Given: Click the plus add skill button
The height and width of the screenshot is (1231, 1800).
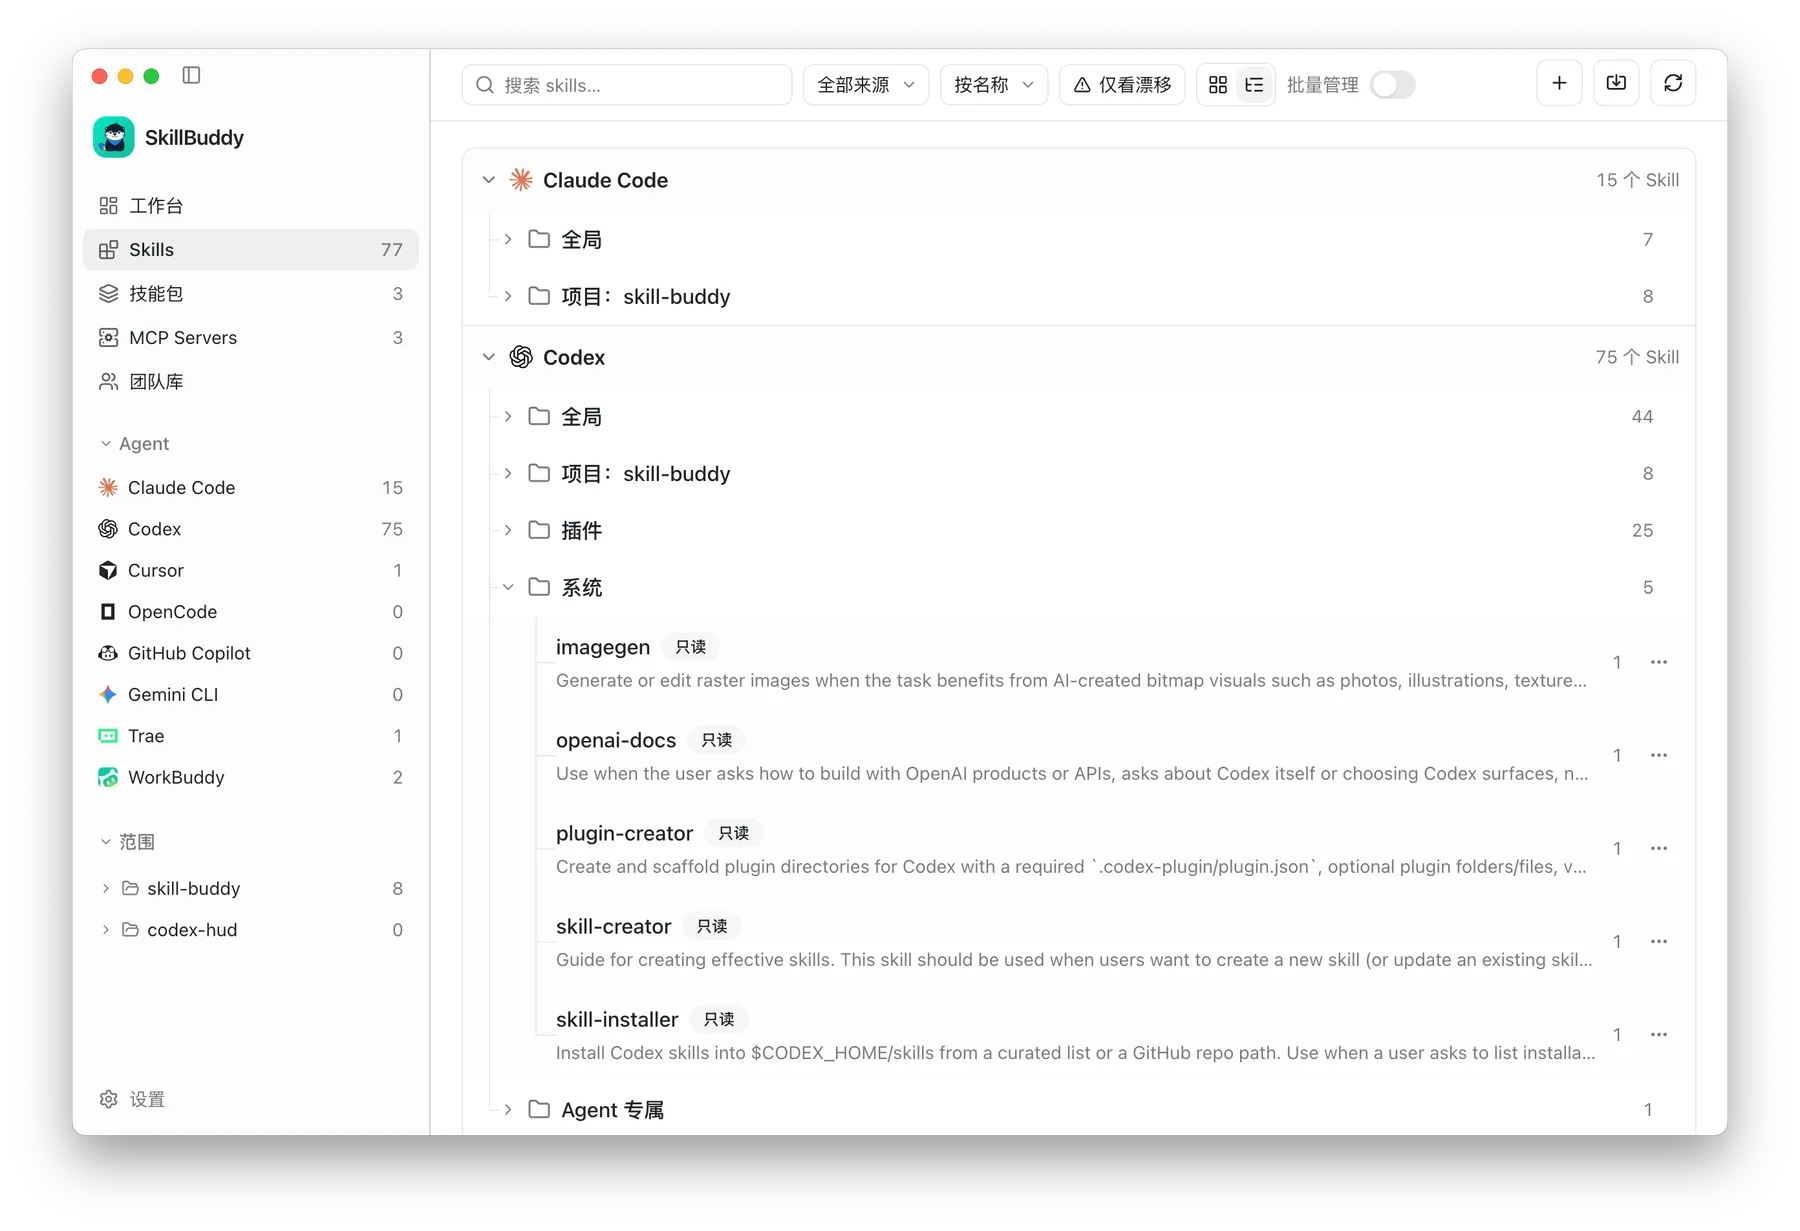Looking at the screenshot, I should coord(1559,84).
